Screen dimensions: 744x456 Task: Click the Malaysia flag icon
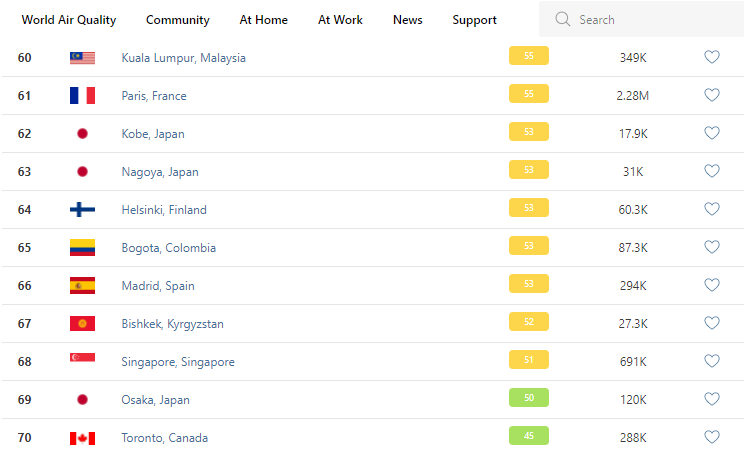tap(82, 58)
